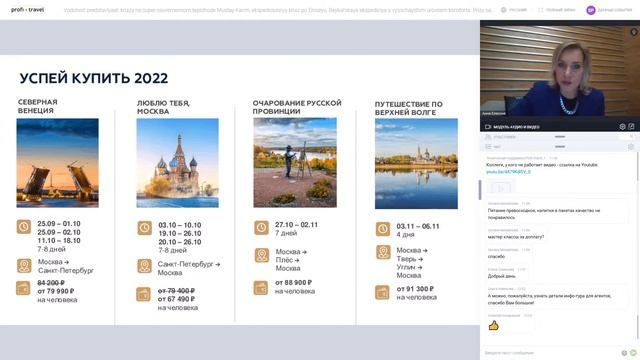Open the YouTube link in chat
The height and width of the screenshot is (360, 640).
coord(508,172)
